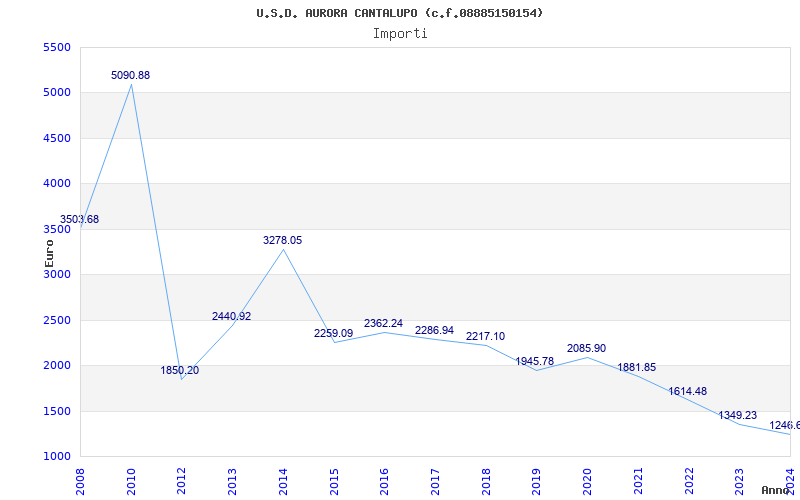The image size is (800, 500).
Task: Select the 5000 y-axis tick label
Action: [57, 93]
